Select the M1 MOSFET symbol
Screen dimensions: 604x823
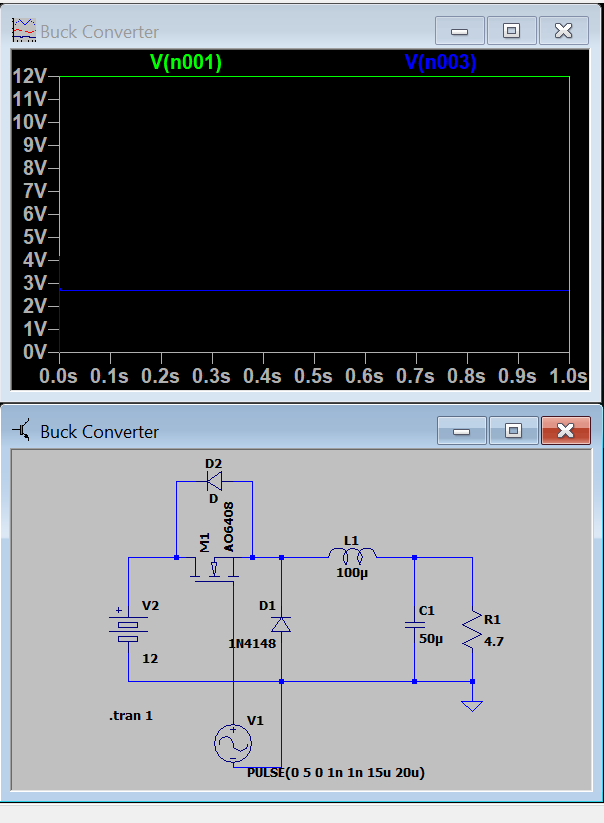pos(214,568)
